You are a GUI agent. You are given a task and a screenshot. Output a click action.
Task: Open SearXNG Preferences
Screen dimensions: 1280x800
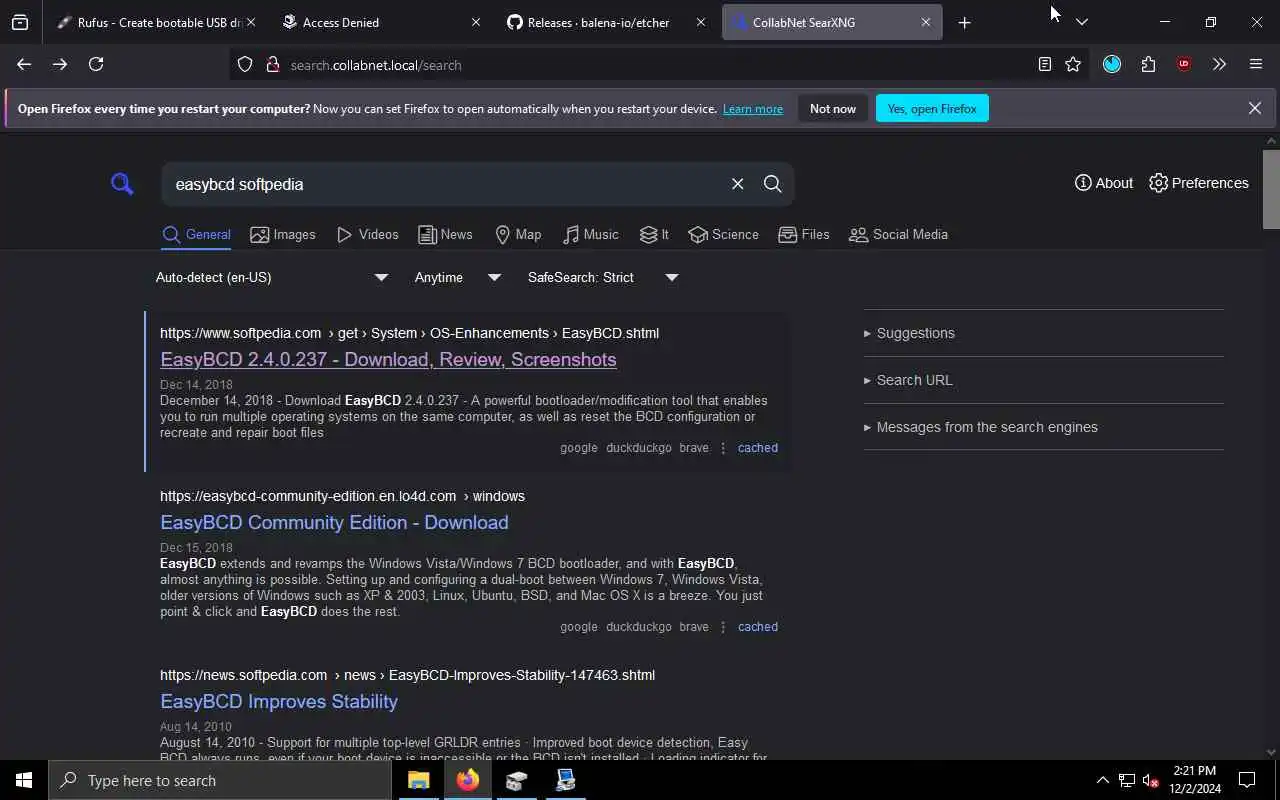1199,183
